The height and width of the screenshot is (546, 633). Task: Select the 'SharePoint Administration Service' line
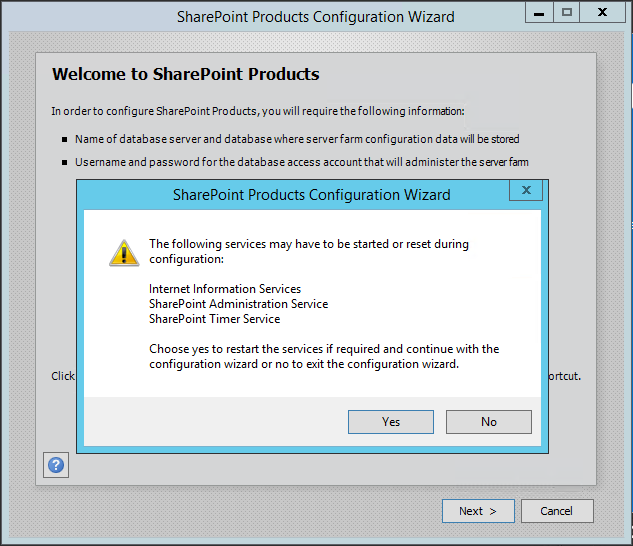point(238,304)
